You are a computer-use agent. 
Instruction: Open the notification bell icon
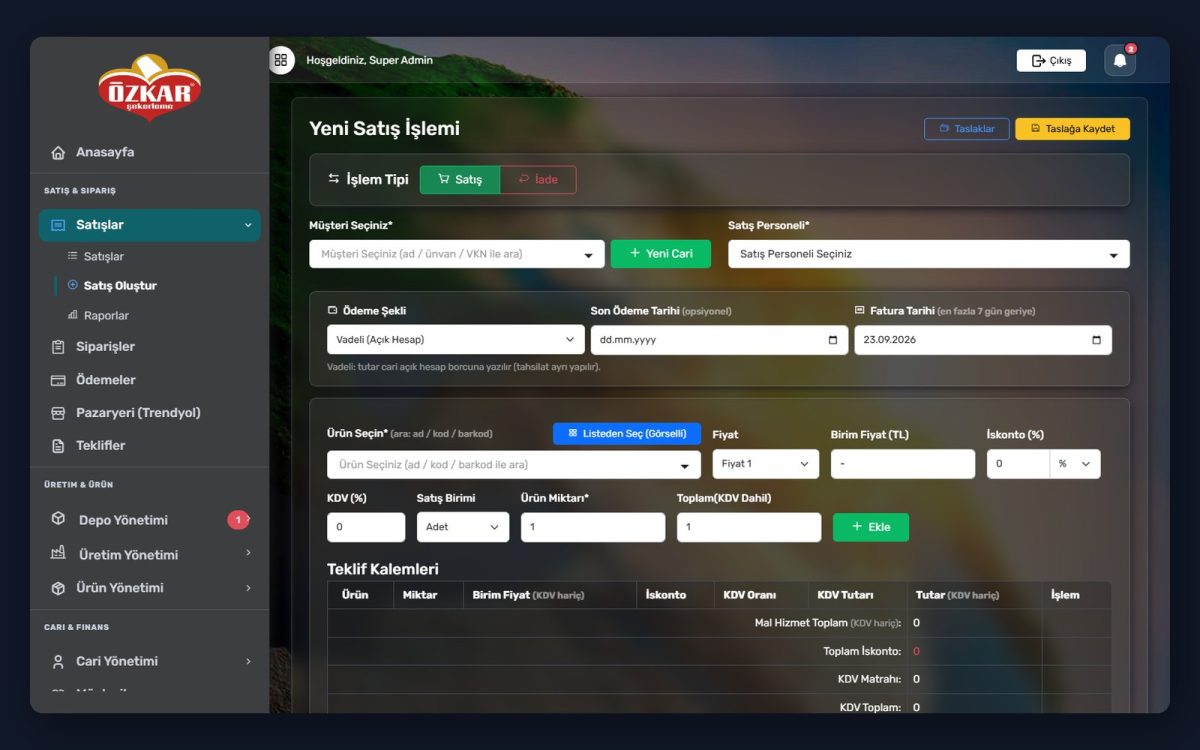1120,61
